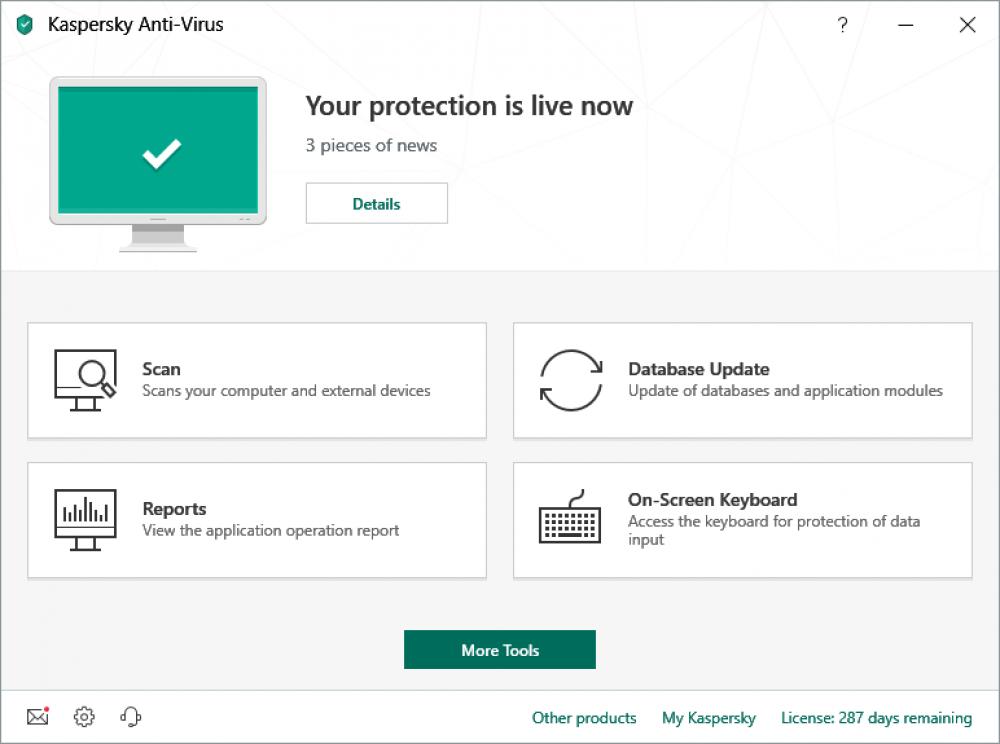Screen dimensions: 1000x744
Task: Open the help question mark icon
Action: click(843, 25)
